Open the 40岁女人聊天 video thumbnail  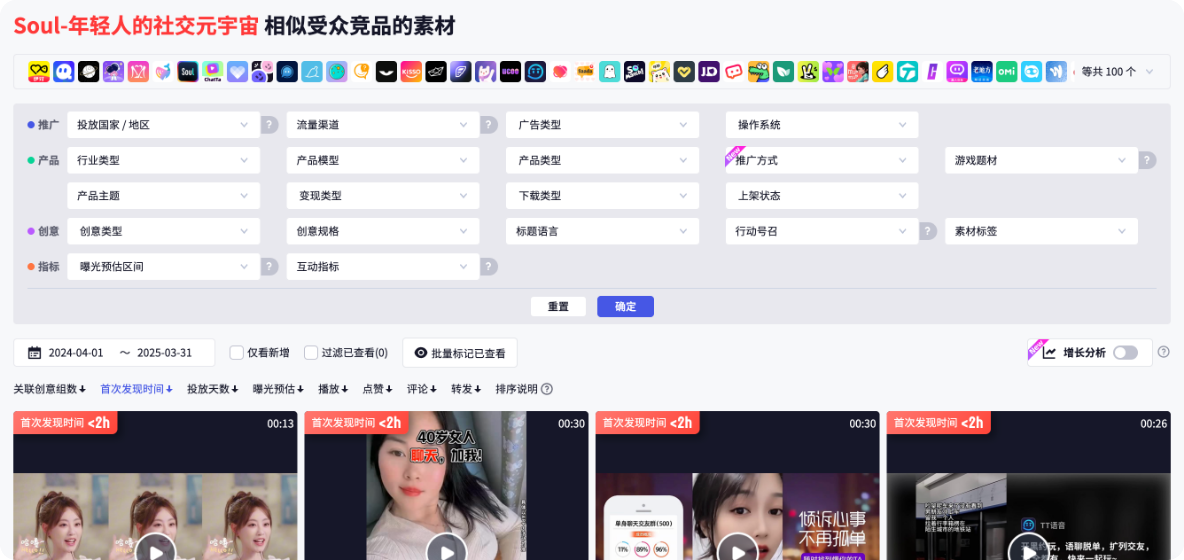click(x=446, y=486)
